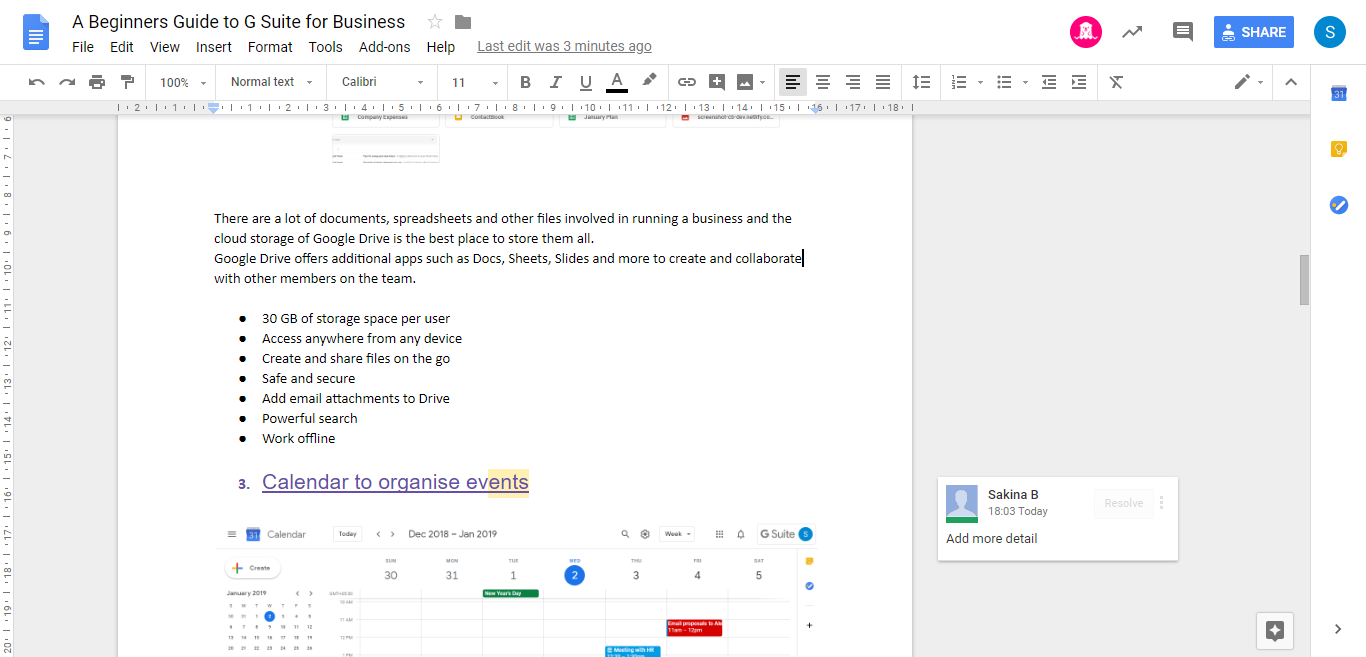Image resolution: width=1366 pixels, height=657 pixels.
Task: Open Google Tasks side panel
Action: coord(1339,205)
